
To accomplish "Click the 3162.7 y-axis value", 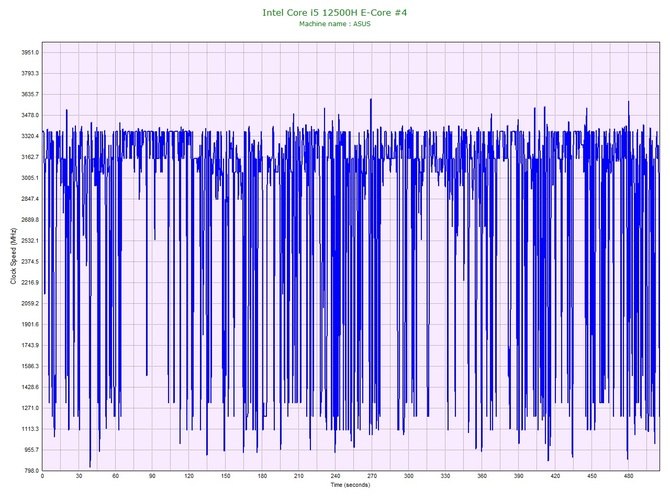I will (x=30, y=157).
